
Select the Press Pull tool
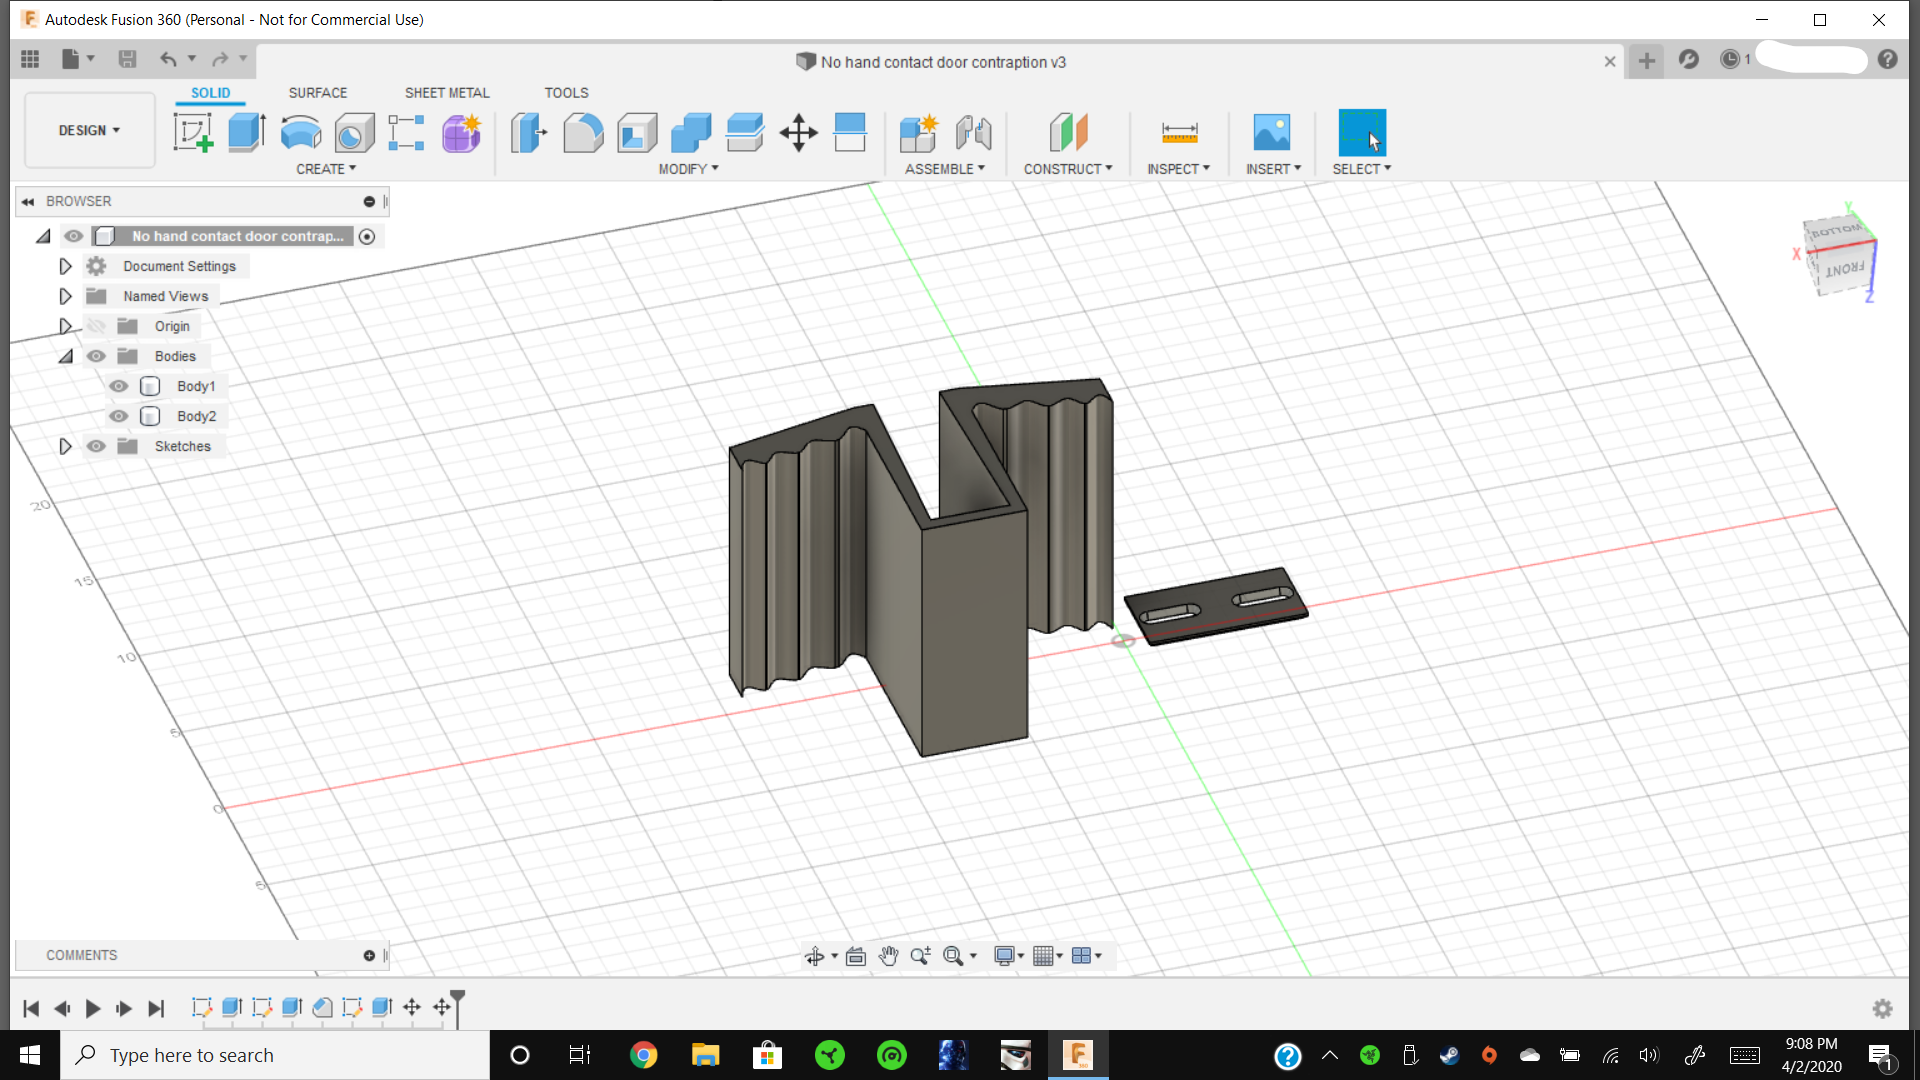[x=529, y=132]
